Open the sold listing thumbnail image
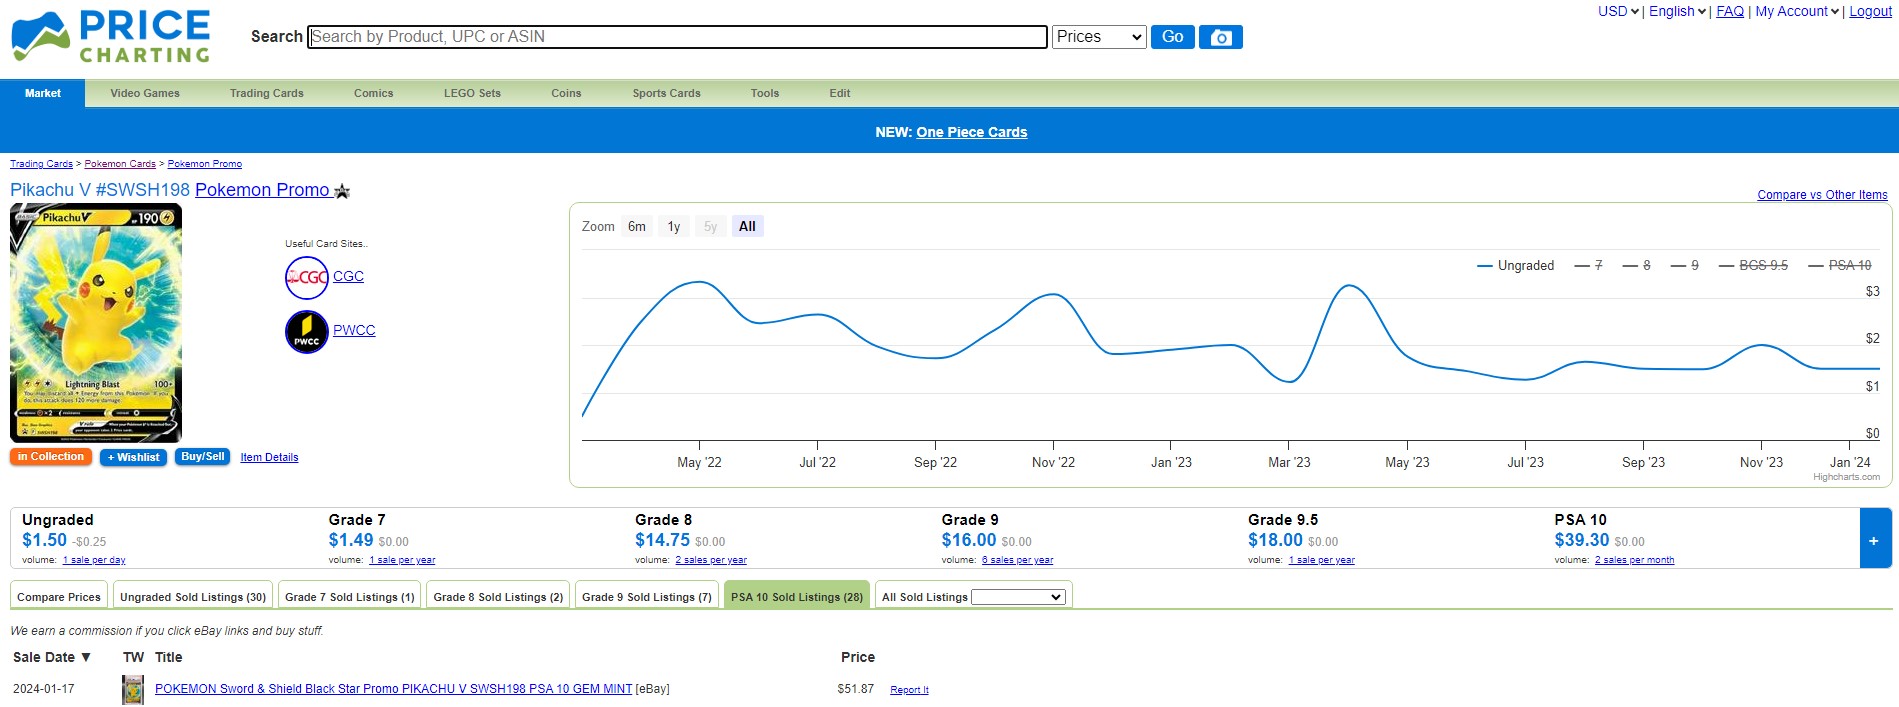The height and width of the screenshot is (707, 1899). click(132, 689)
